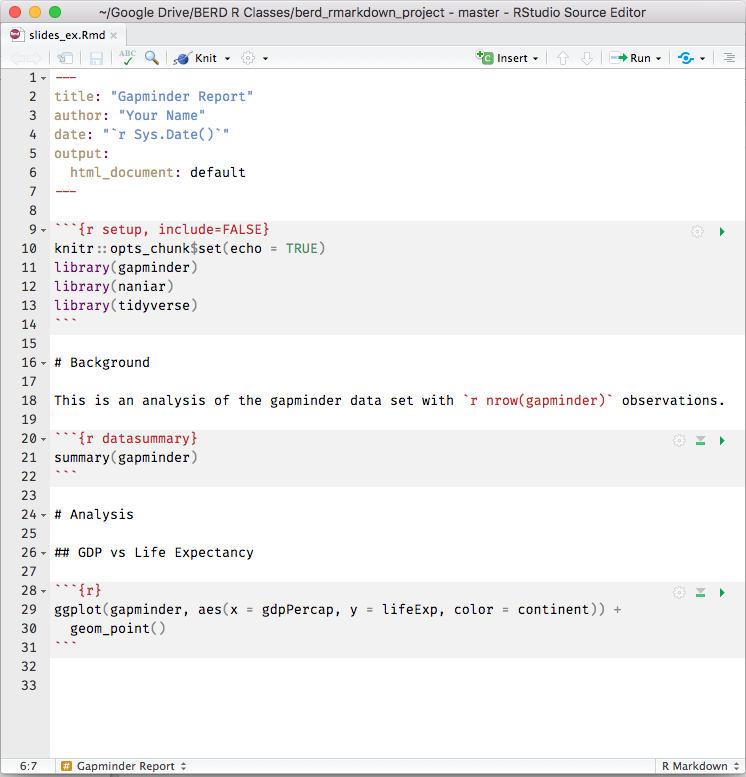Click the publish document icon

coord(686,58)
